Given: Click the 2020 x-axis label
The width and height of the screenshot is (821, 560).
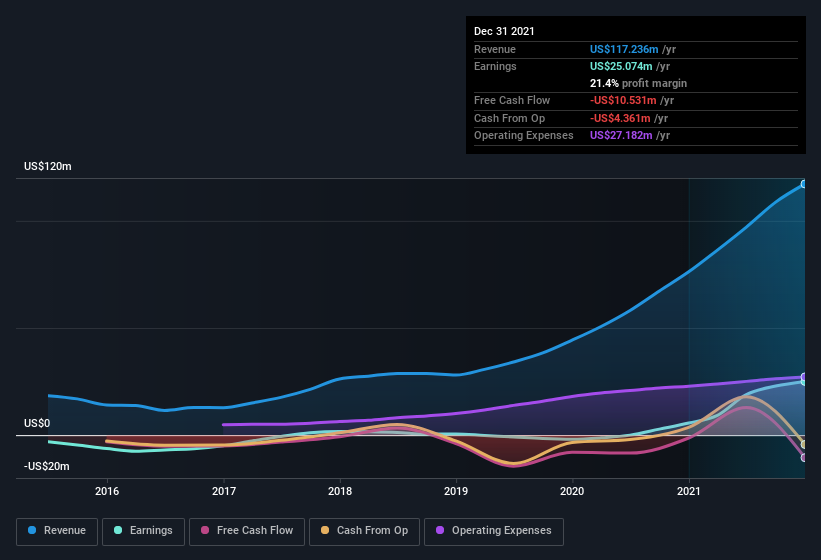Looking at the screenshot, I should tap(572, 491).
